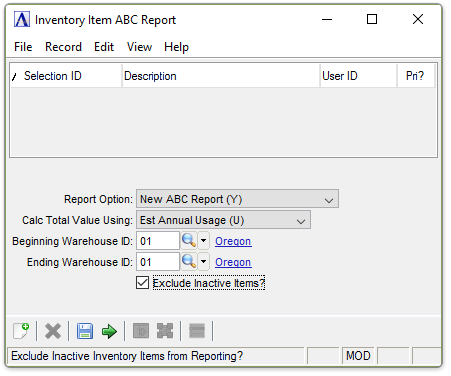The height and width of the screenshot is (376, 451).
Task: Click the Selection ID column header
Action: (66, 76)
